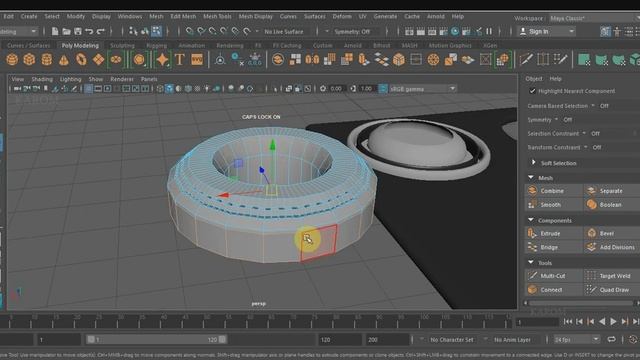Viewport: 640px width, 360px height.
Task: Create a polygon cube from shelf
Action: click(29, 60)
